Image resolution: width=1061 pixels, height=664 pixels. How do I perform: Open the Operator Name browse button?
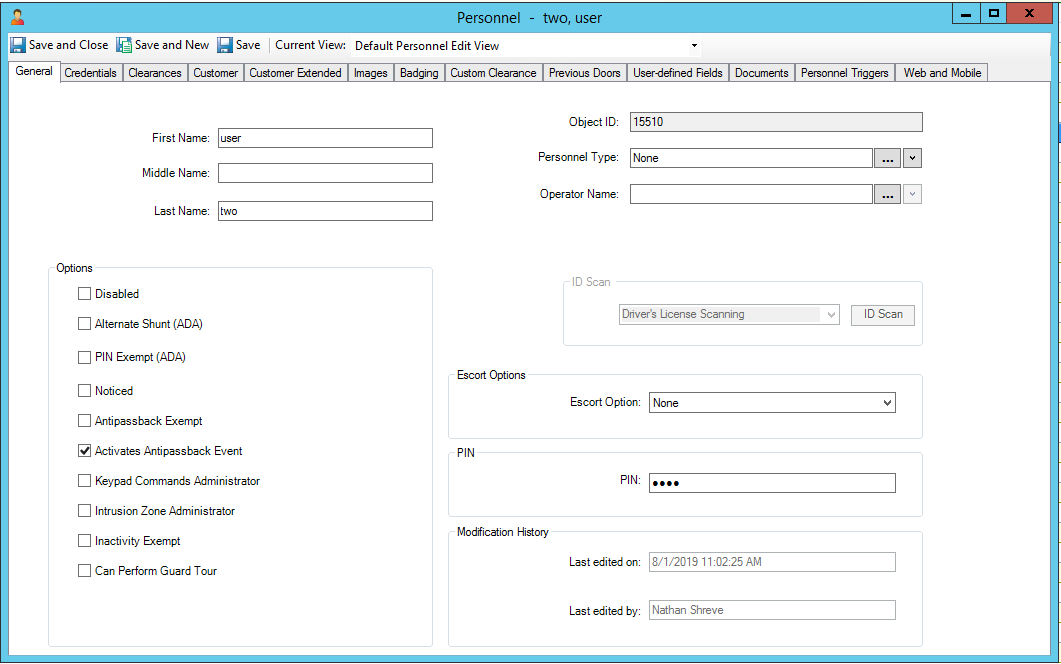click(887, 194)
